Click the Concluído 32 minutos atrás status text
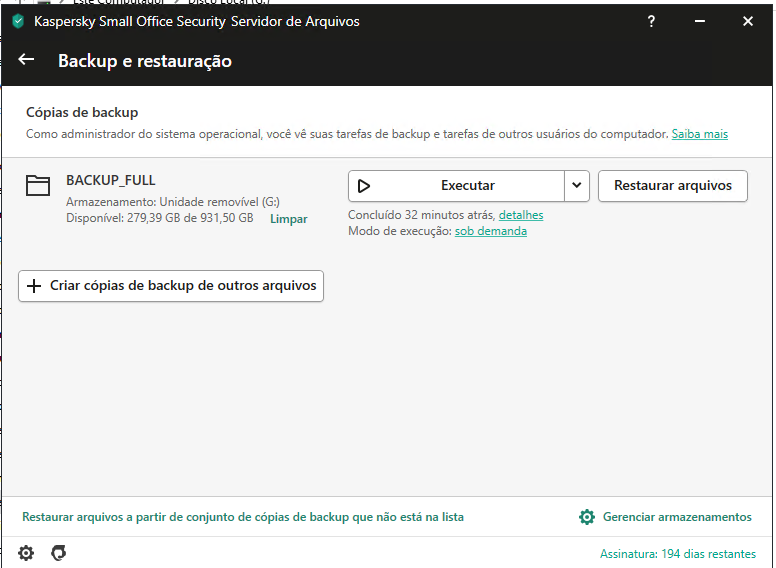 422,215
